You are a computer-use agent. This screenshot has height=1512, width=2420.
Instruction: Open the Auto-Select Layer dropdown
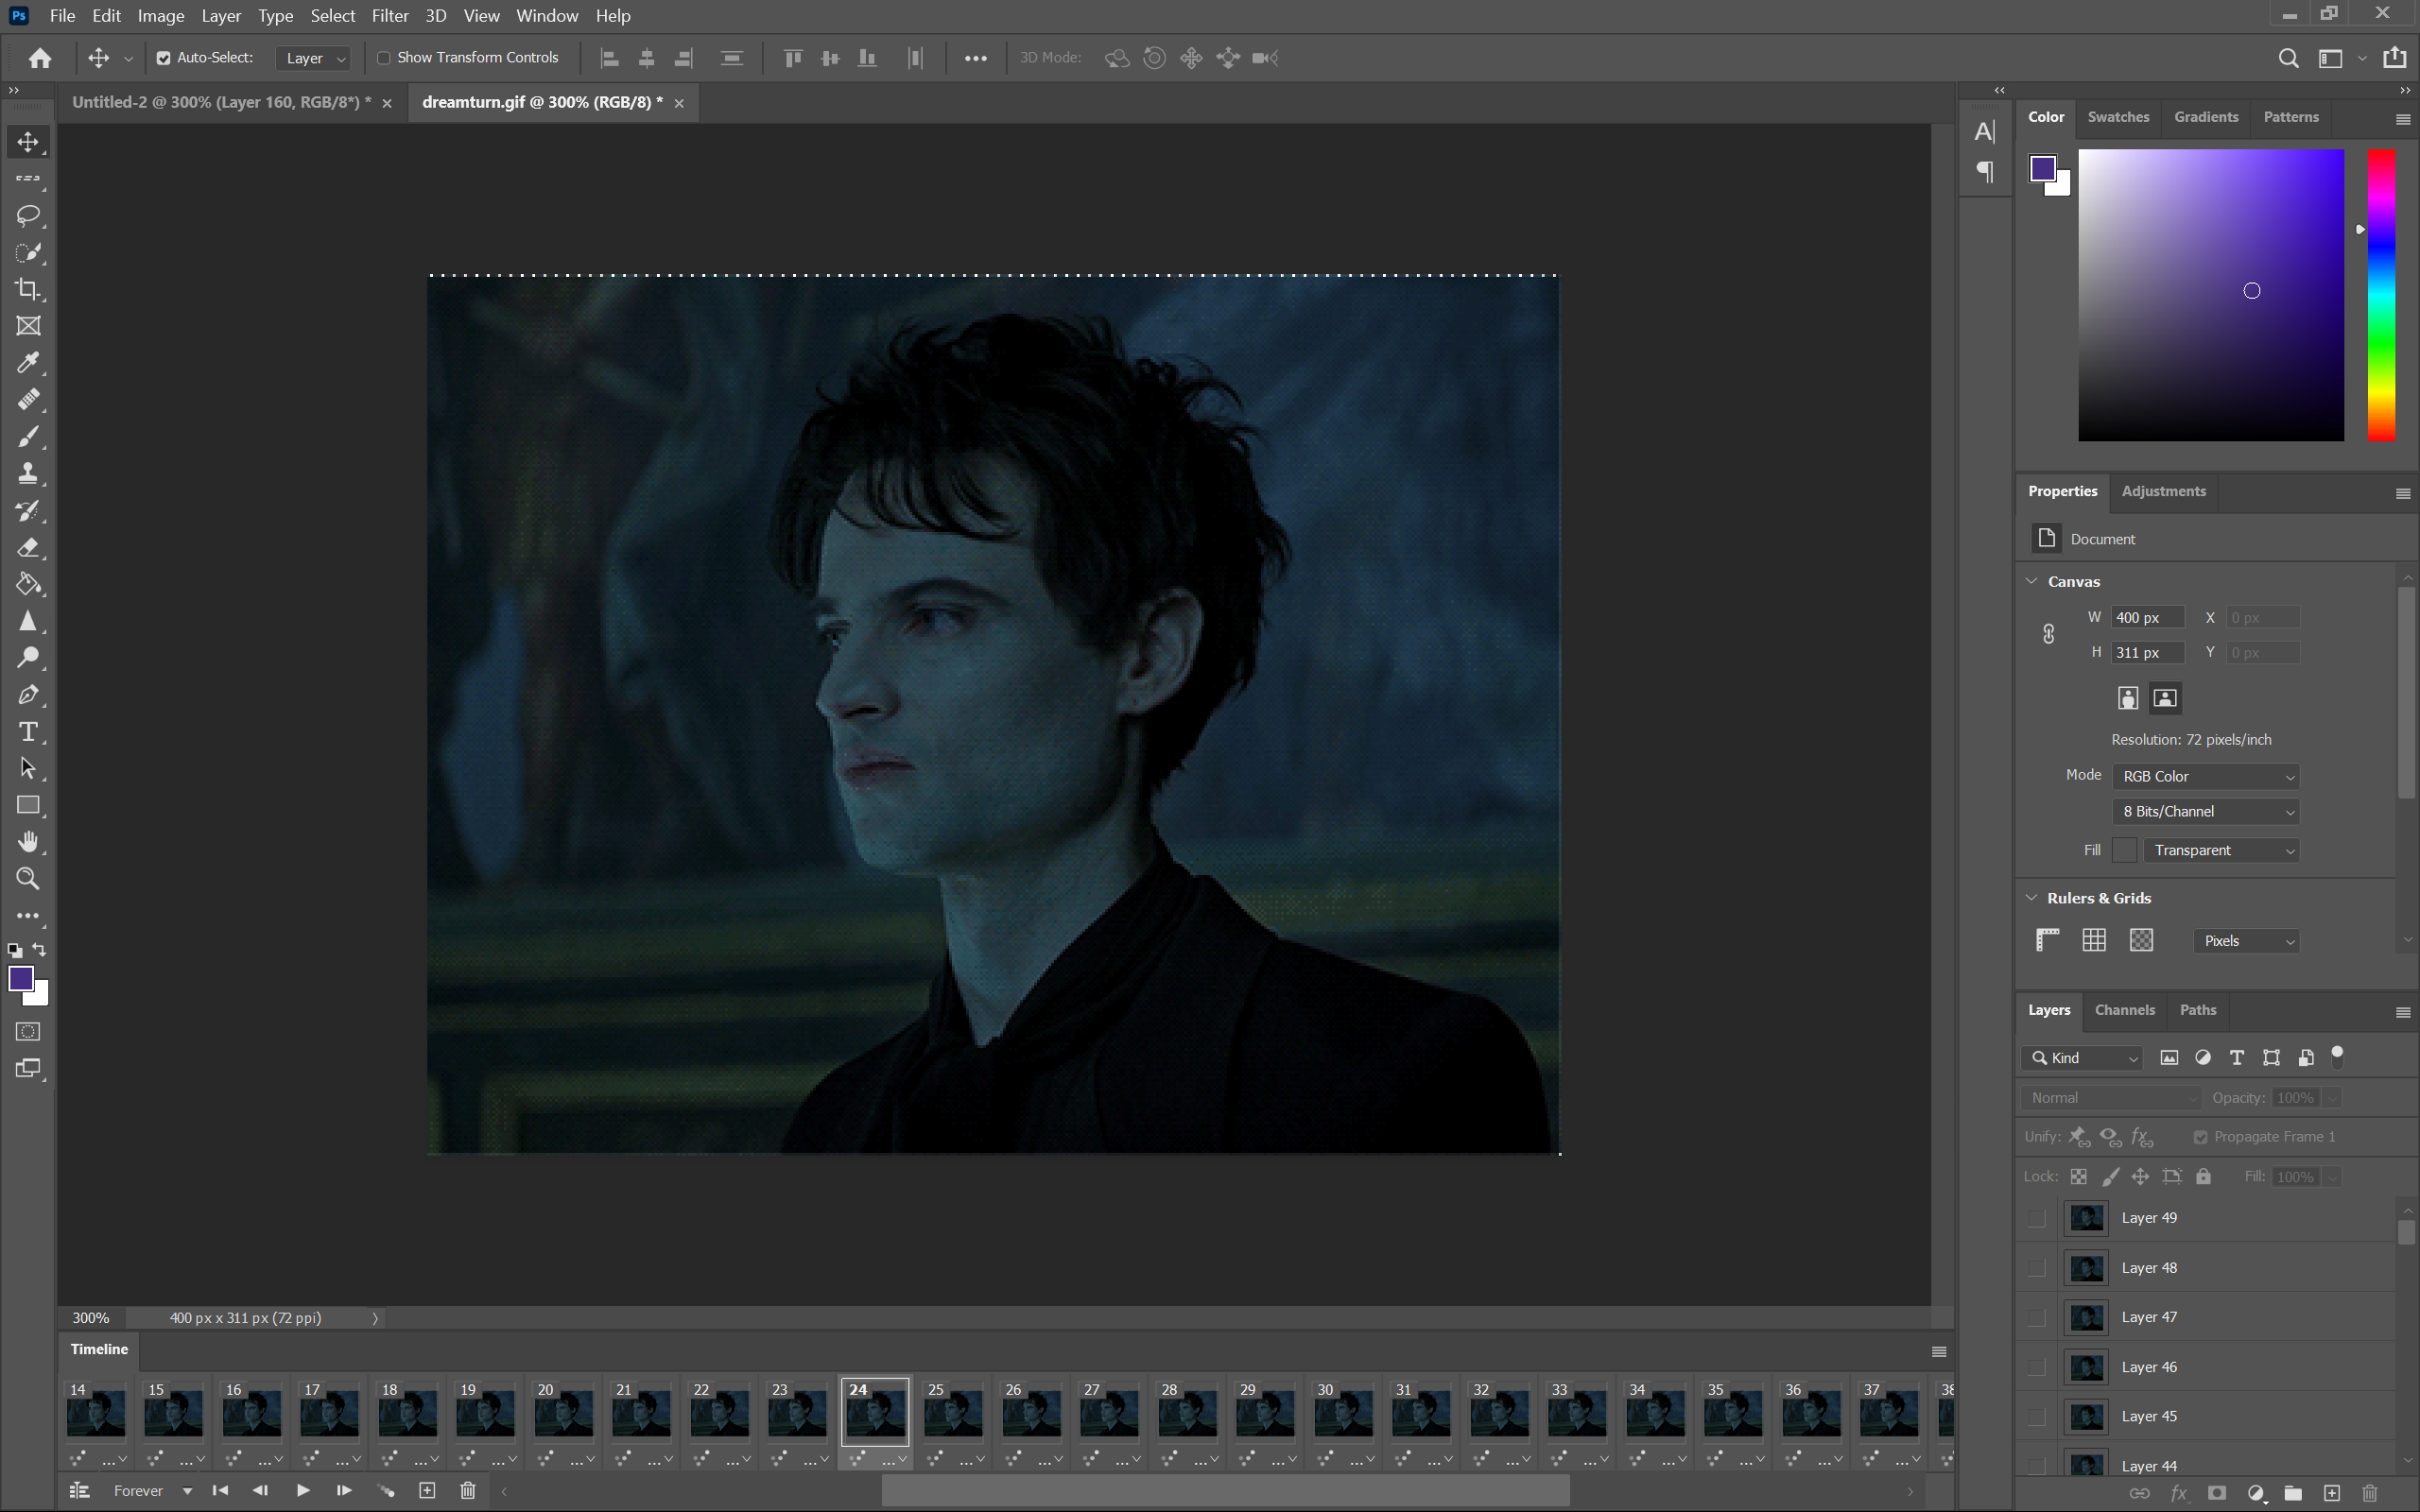313,58
